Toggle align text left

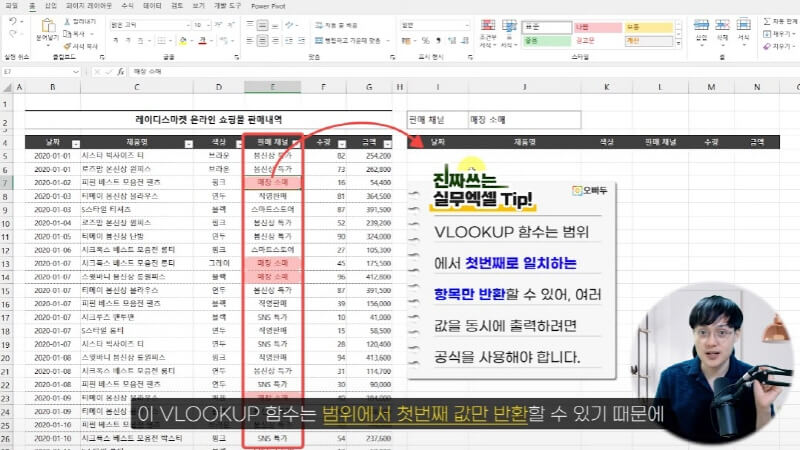[x=250, y=40]
